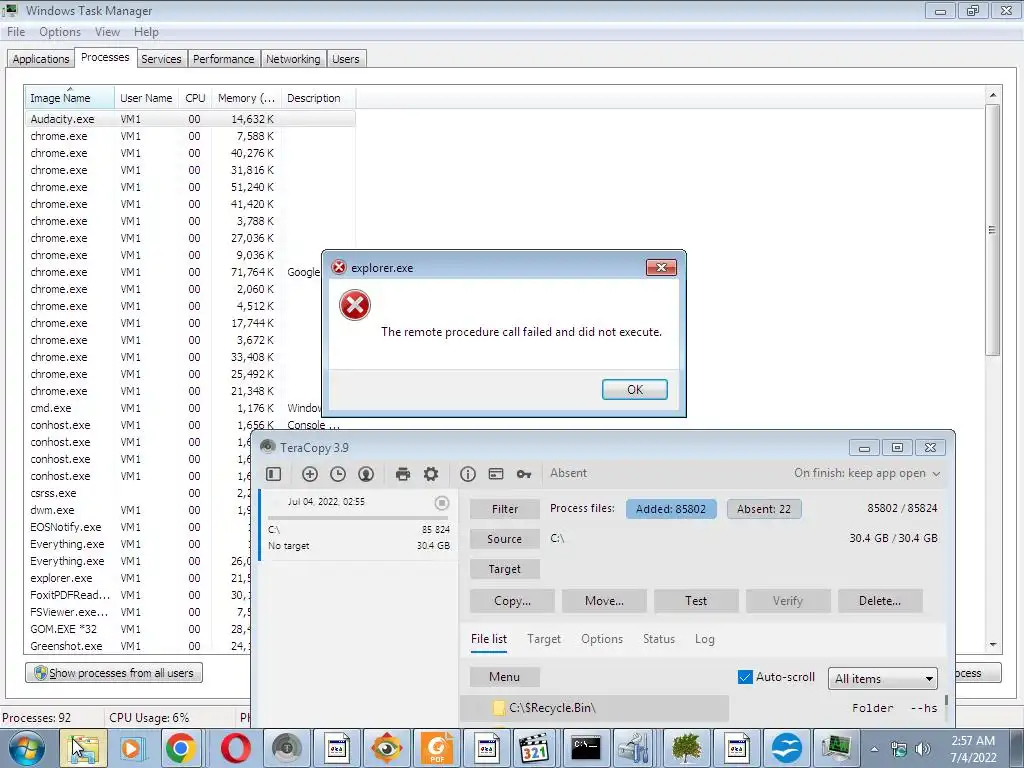Open TeraCopy Target tab
Viewport: 1024px width, 768px height.
[544, 639]
